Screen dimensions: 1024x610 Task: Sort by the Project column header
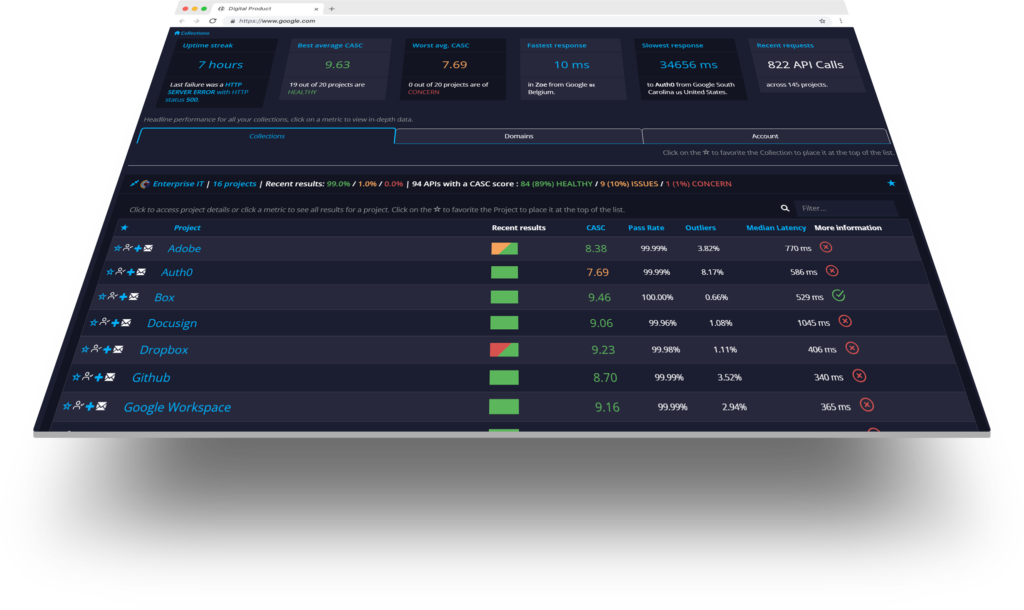(187, 228)
